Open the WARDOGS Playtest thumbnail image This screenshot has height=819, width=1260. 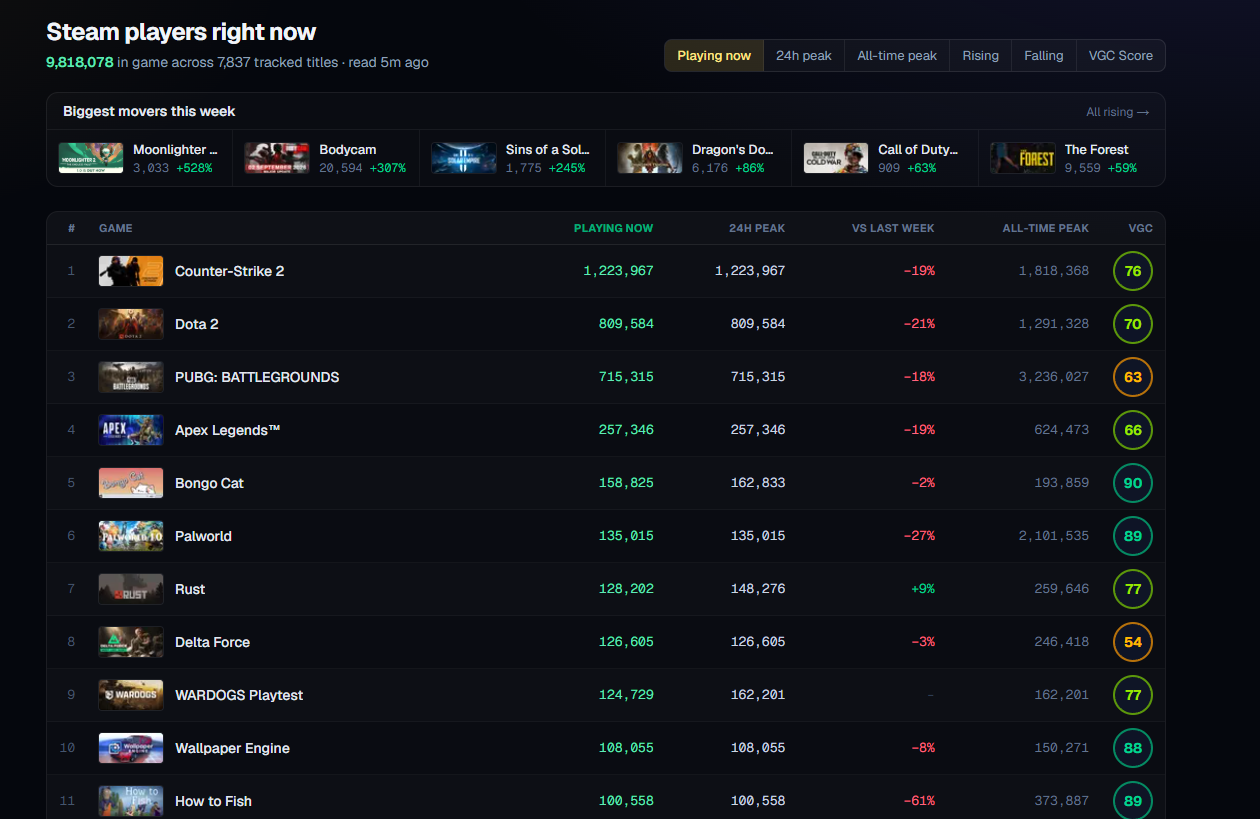[x=131, y=695]
